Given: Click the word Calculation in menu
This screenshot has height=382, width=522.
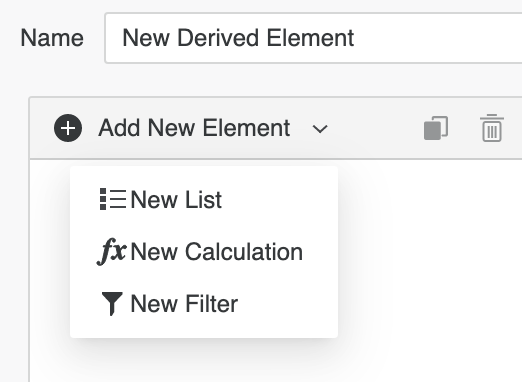Looking at the screenshot, I should (244, 252).
